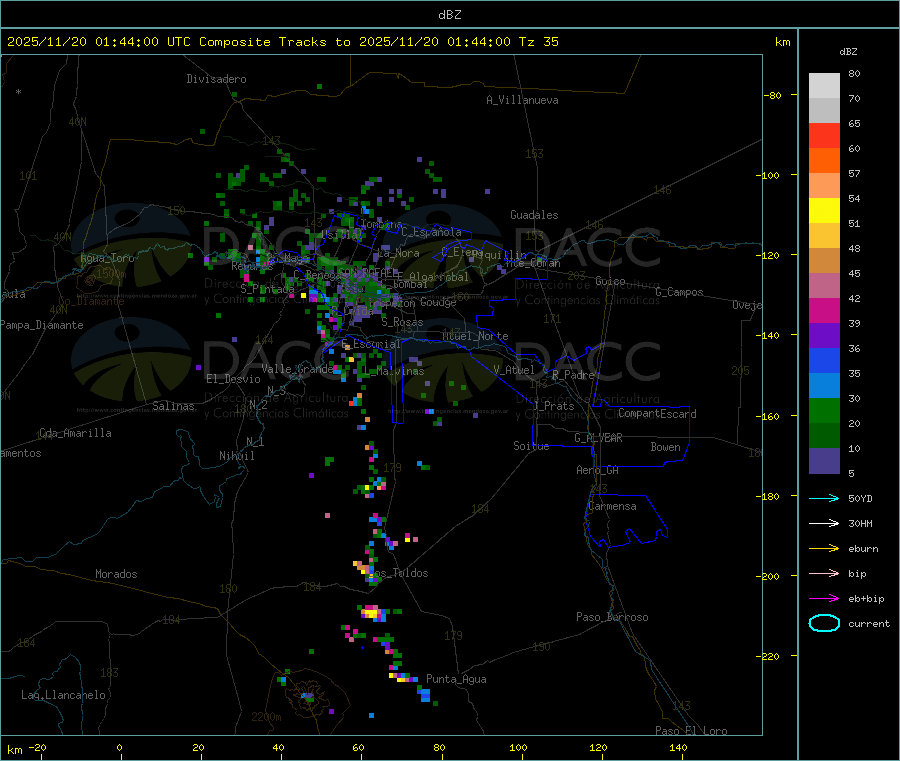
Task: Click the '140' tick on the bottom km axis
Action: pyautogui.click(x=678, y=747)
